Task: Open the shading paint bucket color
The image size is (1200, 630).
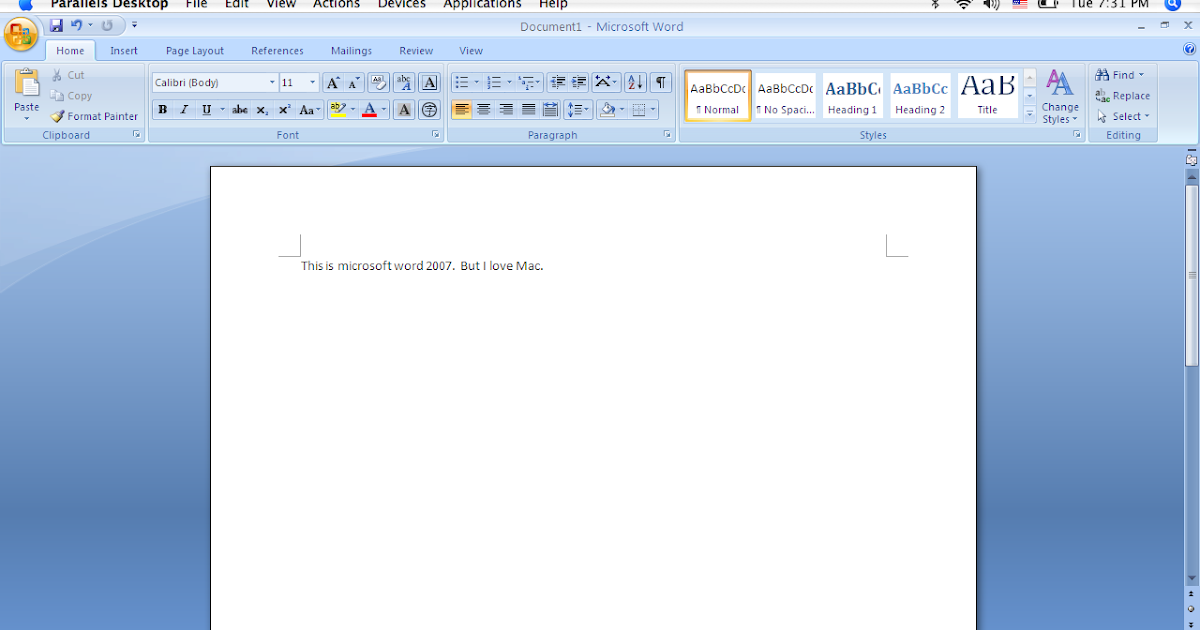Action: click(606, 110)
